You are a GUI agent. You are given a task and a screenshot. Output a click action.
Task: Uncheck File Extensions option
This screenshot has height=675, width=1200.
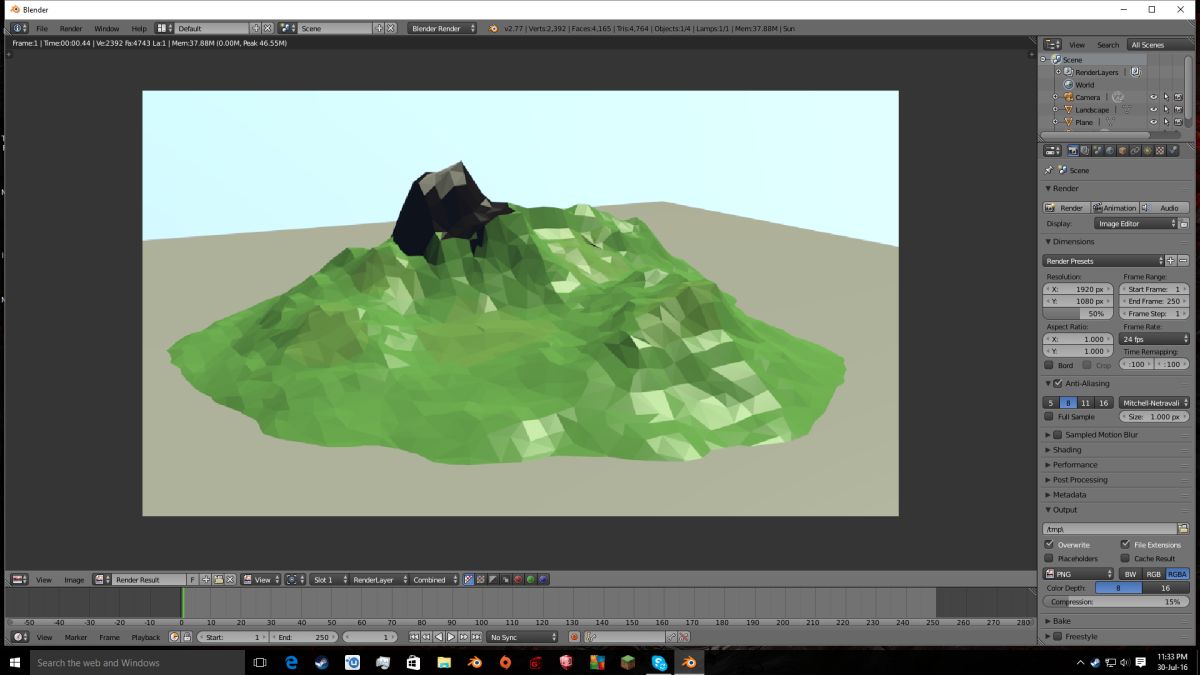pyautogui.click(x=1125, y=545)
